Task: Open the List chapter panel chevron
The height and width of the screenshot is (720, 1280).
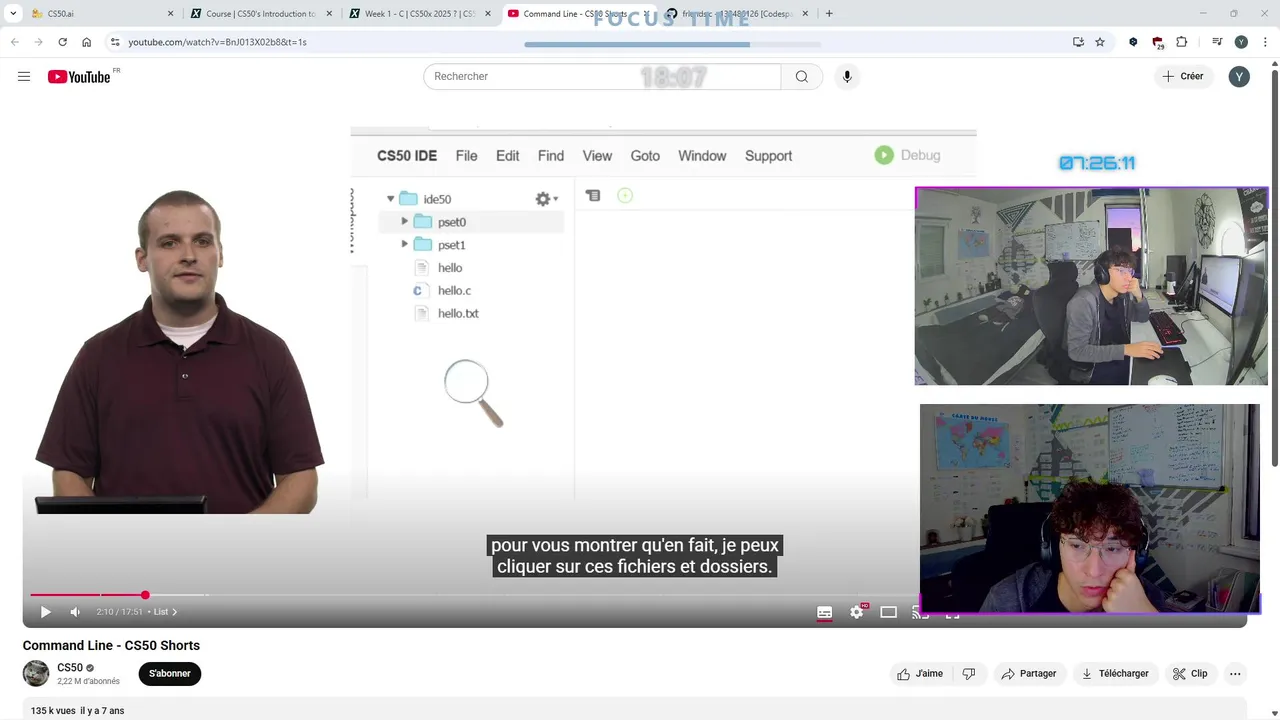Action: pos(174,612)
